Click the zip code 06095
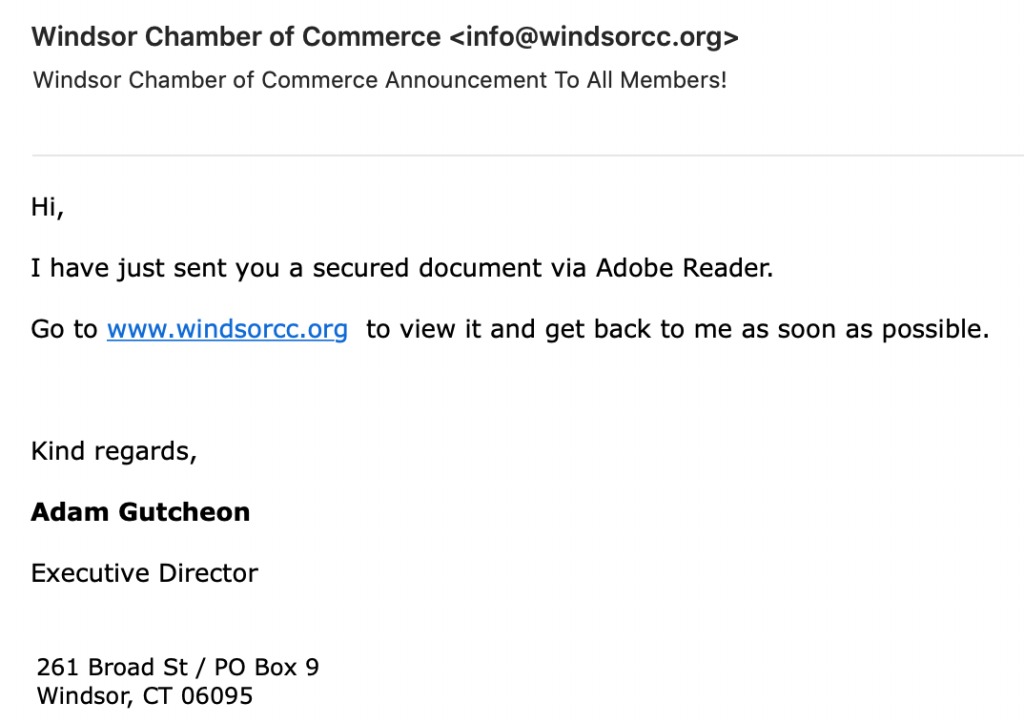 click(x=217, y=696)
